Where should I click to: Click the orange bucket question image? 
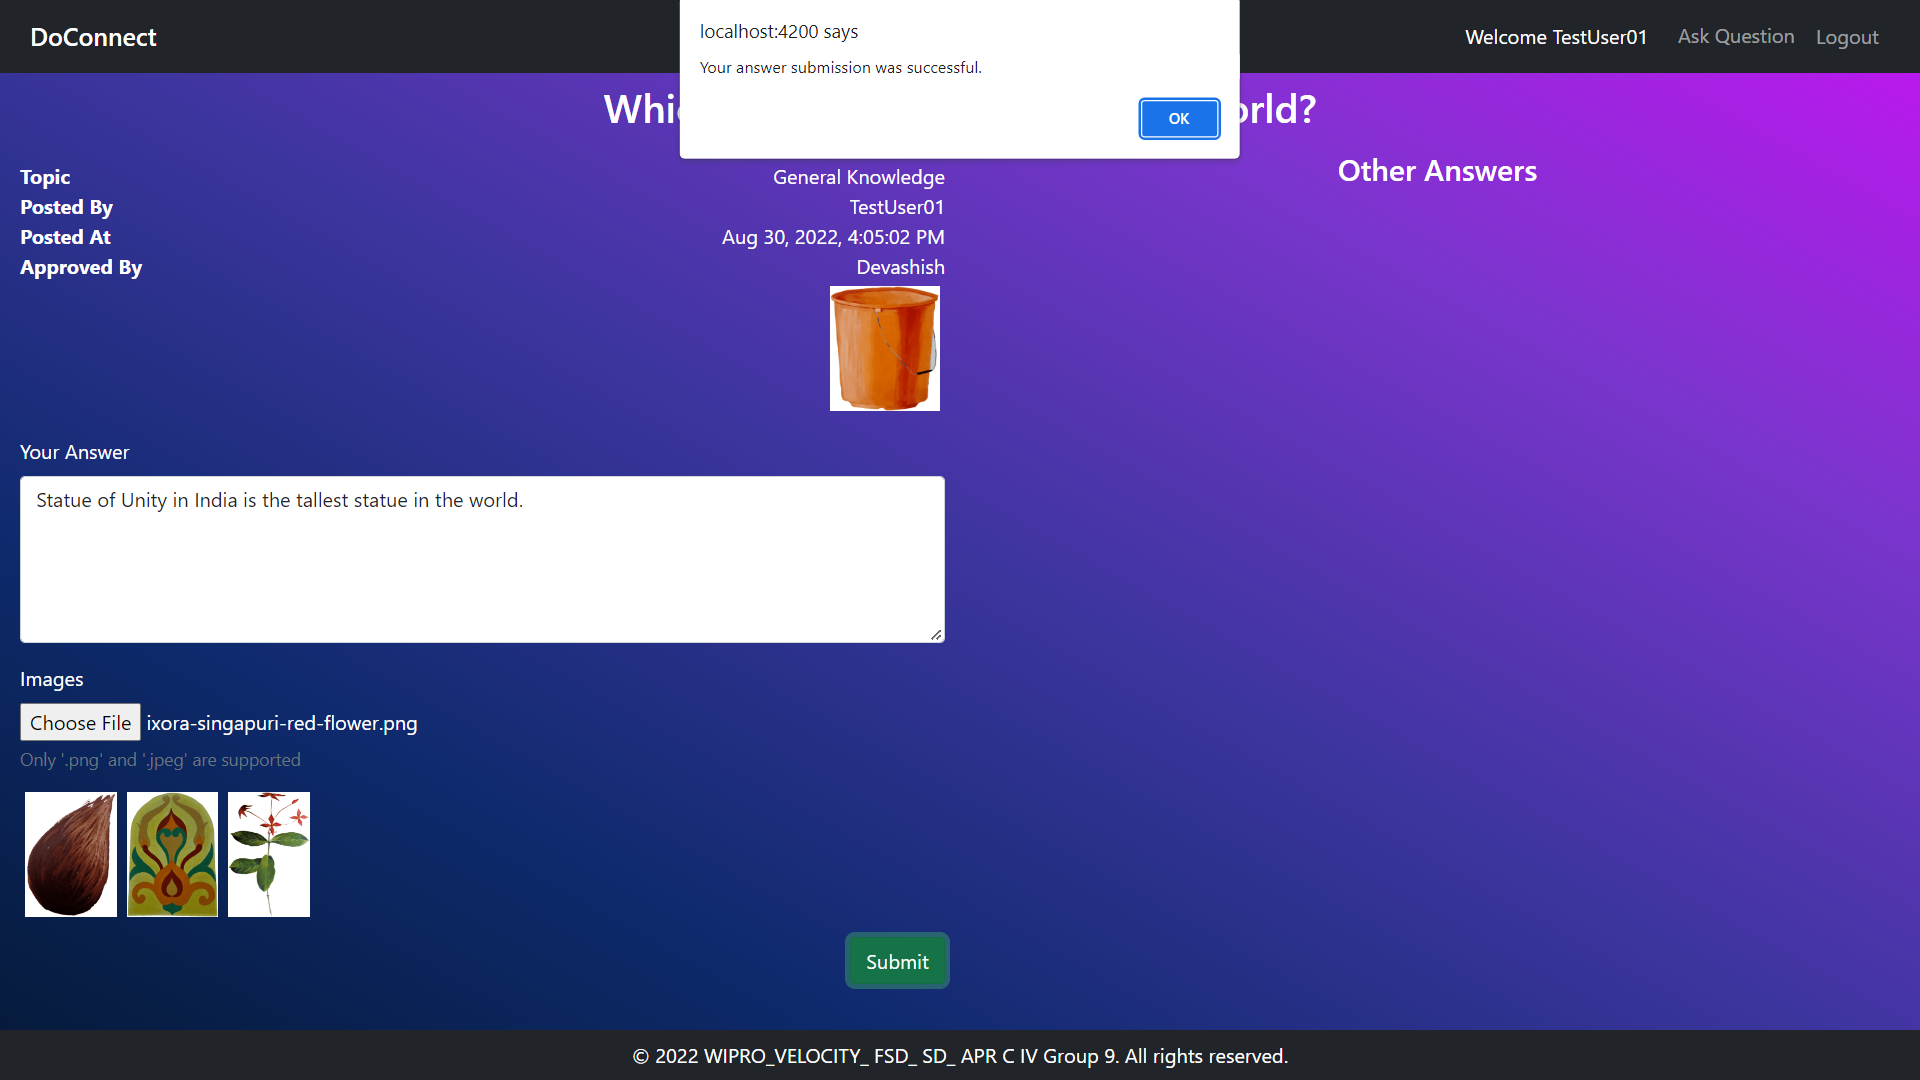[x=884, y=348]
